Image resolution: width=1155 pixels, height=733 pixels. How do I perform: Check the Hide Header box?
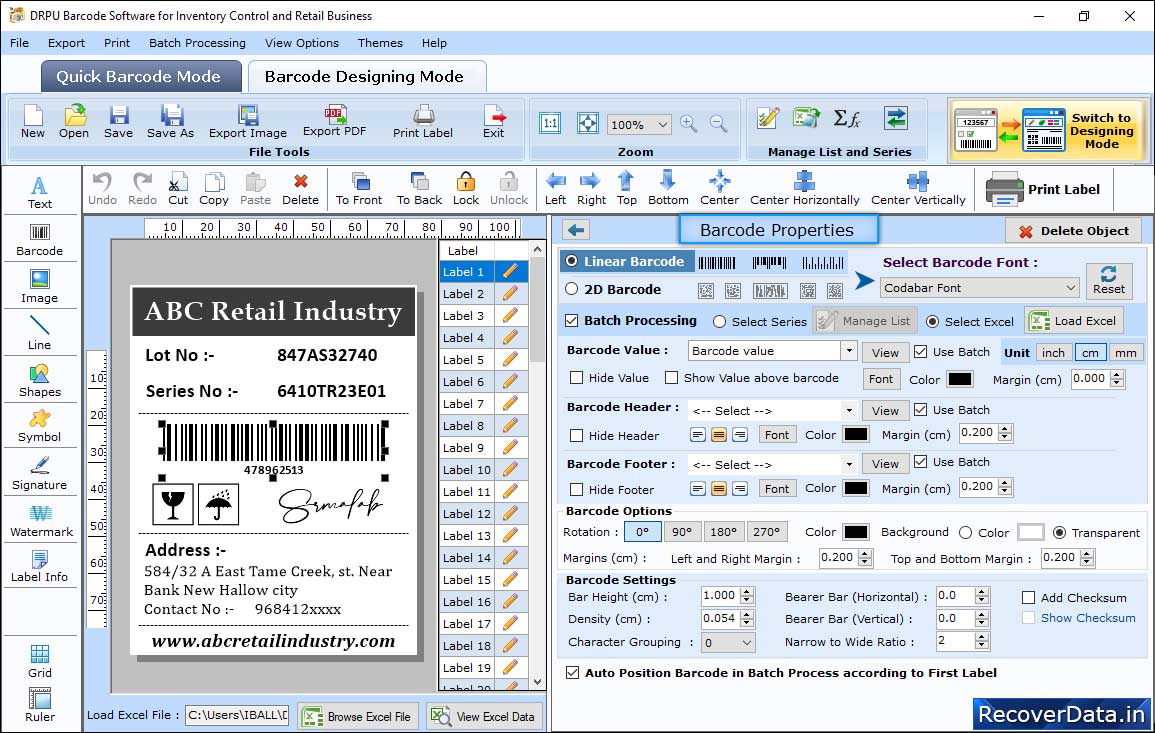click(577, 435)
